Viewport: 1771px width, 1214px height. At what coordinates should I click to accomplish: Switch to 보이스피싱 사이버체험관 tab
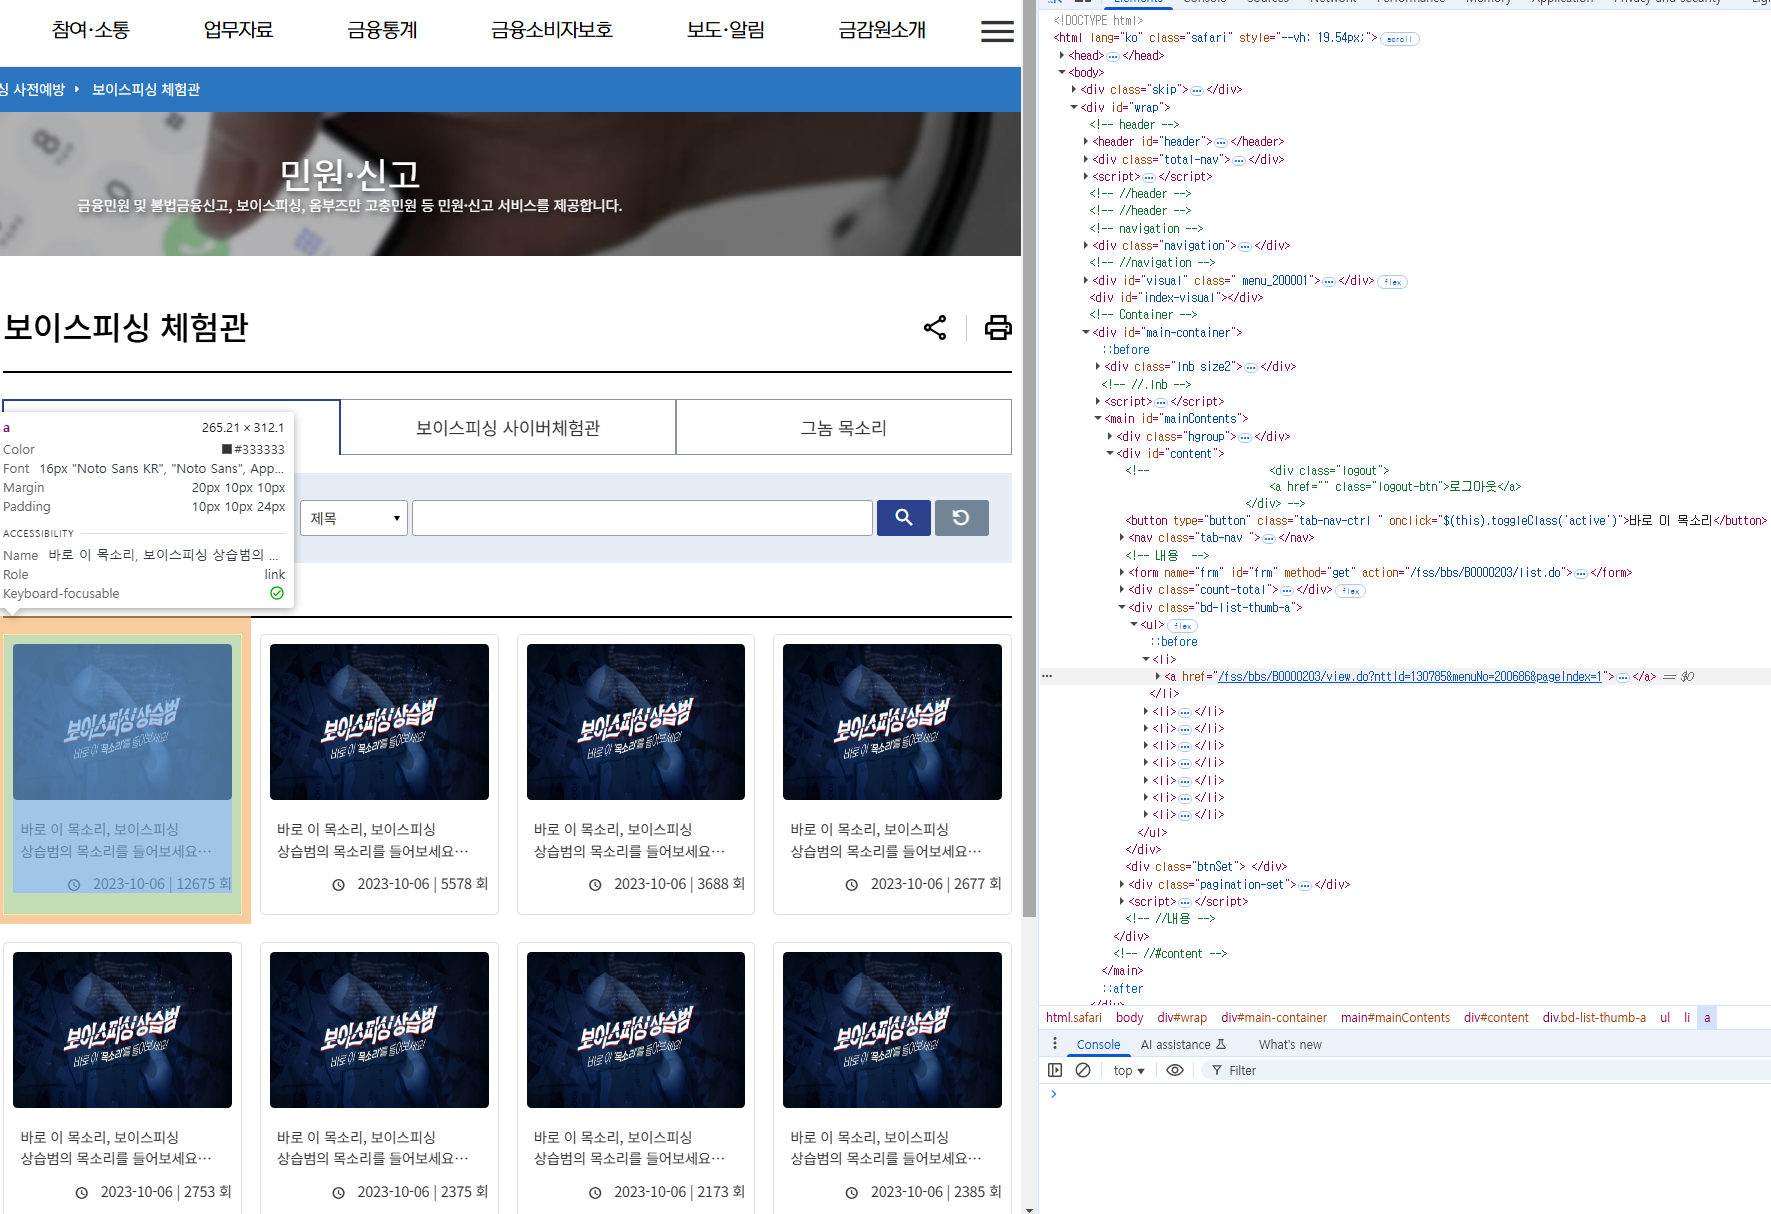point(508,428)
